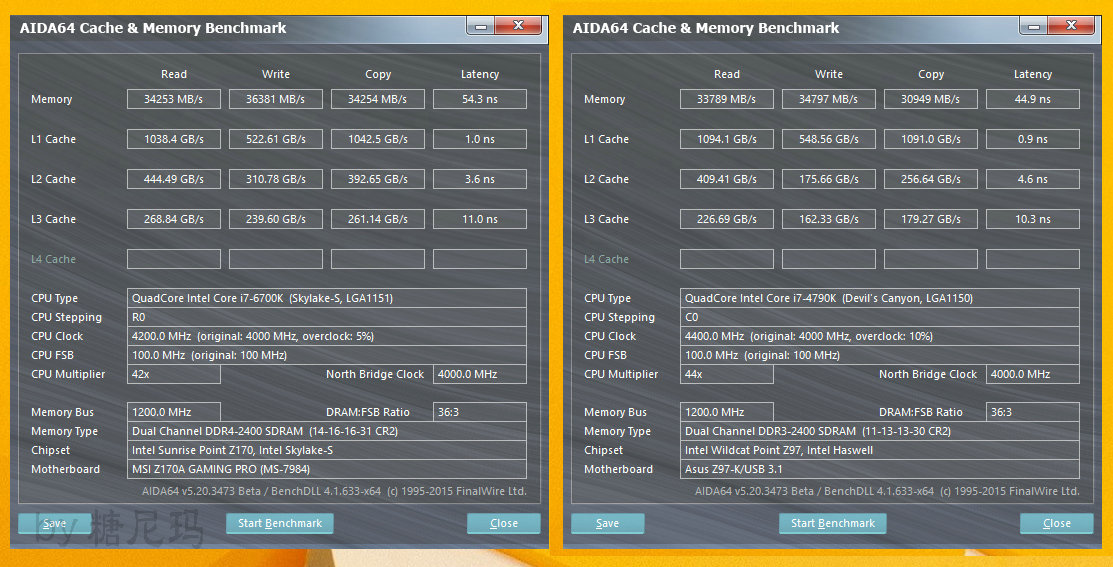1113x567 pixels.
Task: Select L1 Cache Latency 0.9 ns
Action: pos(1033,139)
